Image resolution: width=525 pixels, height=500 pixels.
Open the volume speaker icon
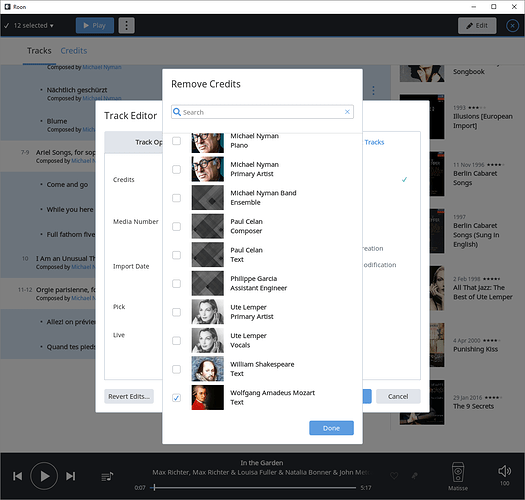point(505,471)
